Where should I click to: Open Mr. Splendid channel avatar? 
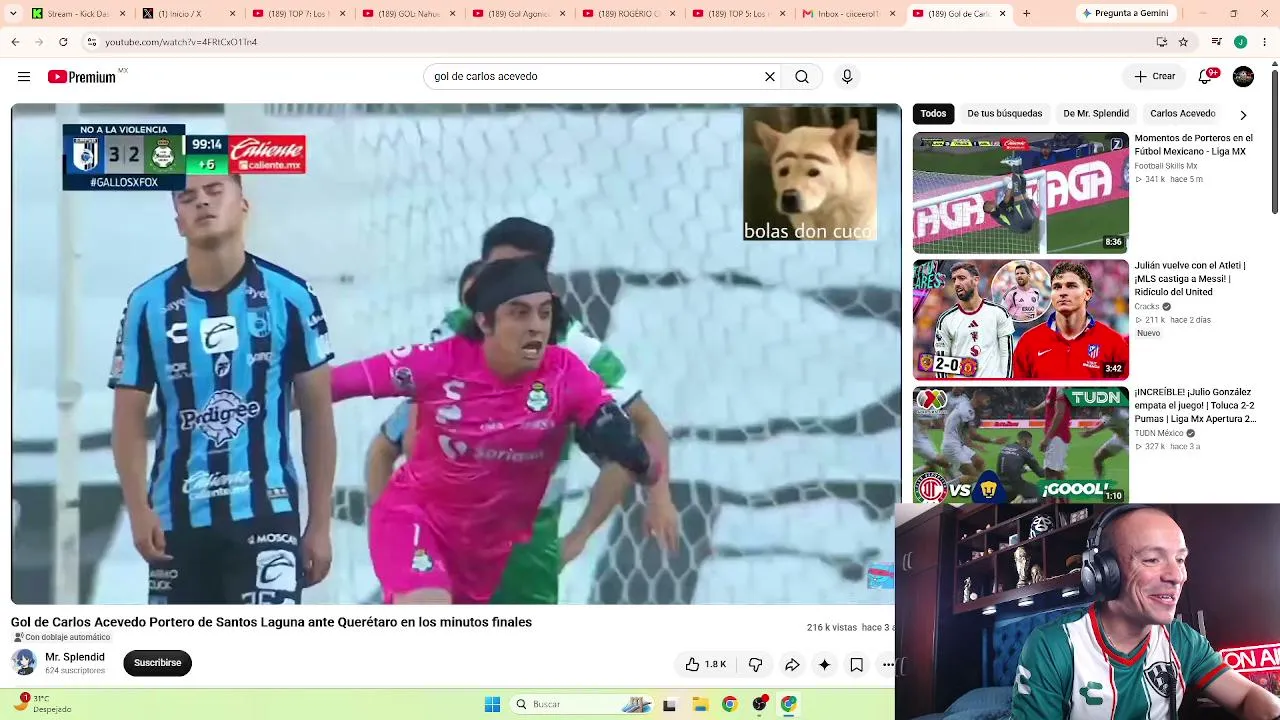(24, 662)
